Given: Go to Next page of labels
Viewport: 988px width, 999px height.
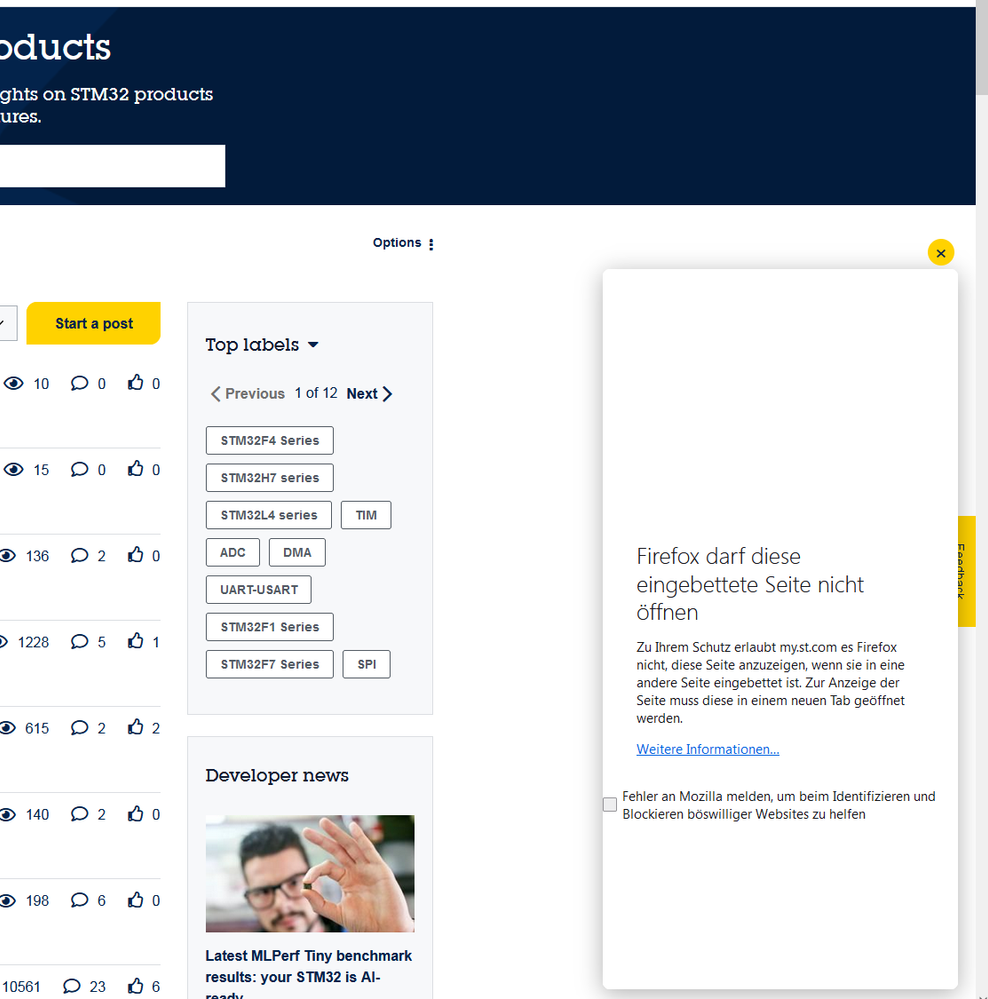Looking at the screenshot, I should (369, 394).
